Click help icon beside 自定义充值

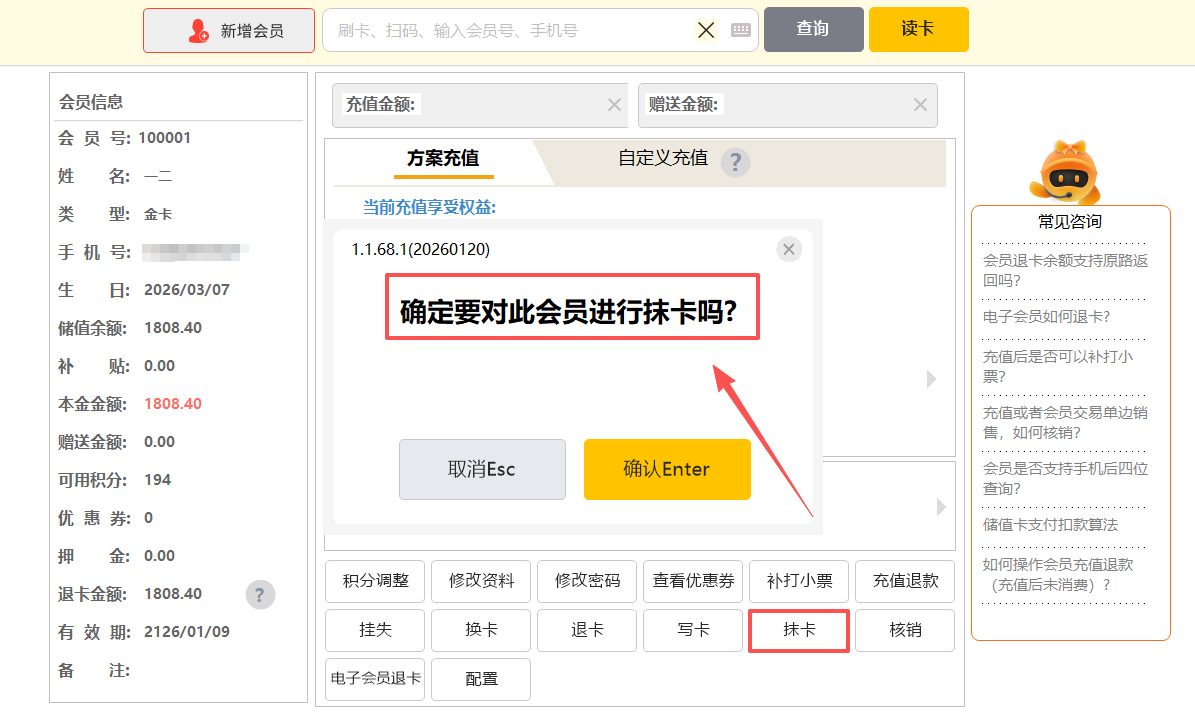click(735, 162)
